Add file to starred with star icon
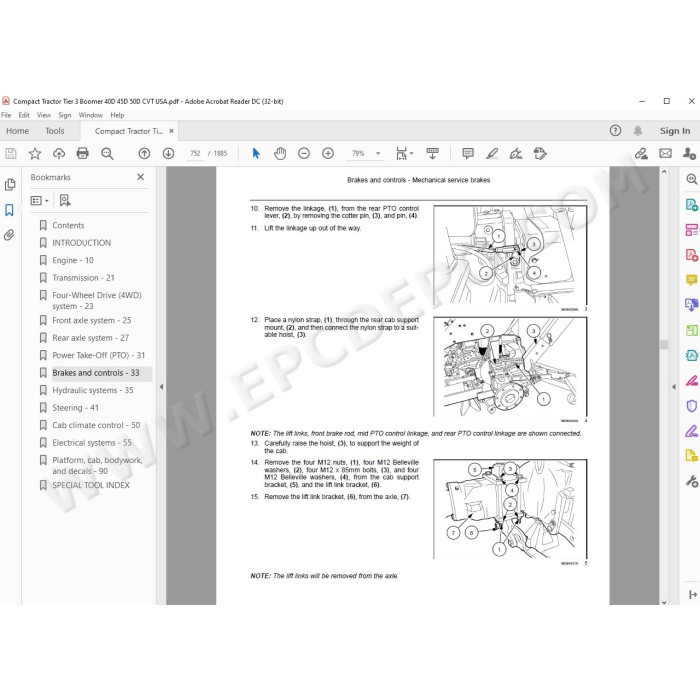 (x=35, y=154)
